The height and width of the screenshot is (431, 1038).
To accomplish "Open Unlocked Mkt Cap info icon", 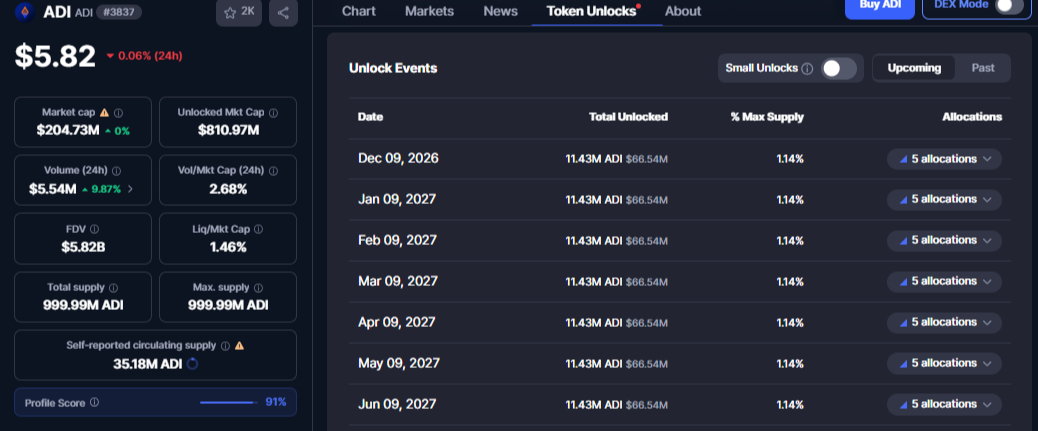I will click(273, 113).
